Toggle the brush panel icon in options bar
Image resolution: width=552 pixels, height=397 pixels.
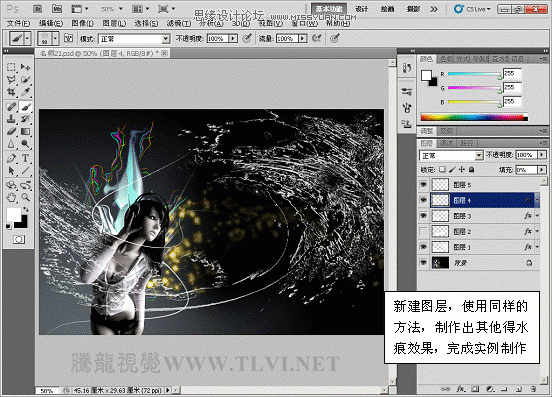click(68, 38)
